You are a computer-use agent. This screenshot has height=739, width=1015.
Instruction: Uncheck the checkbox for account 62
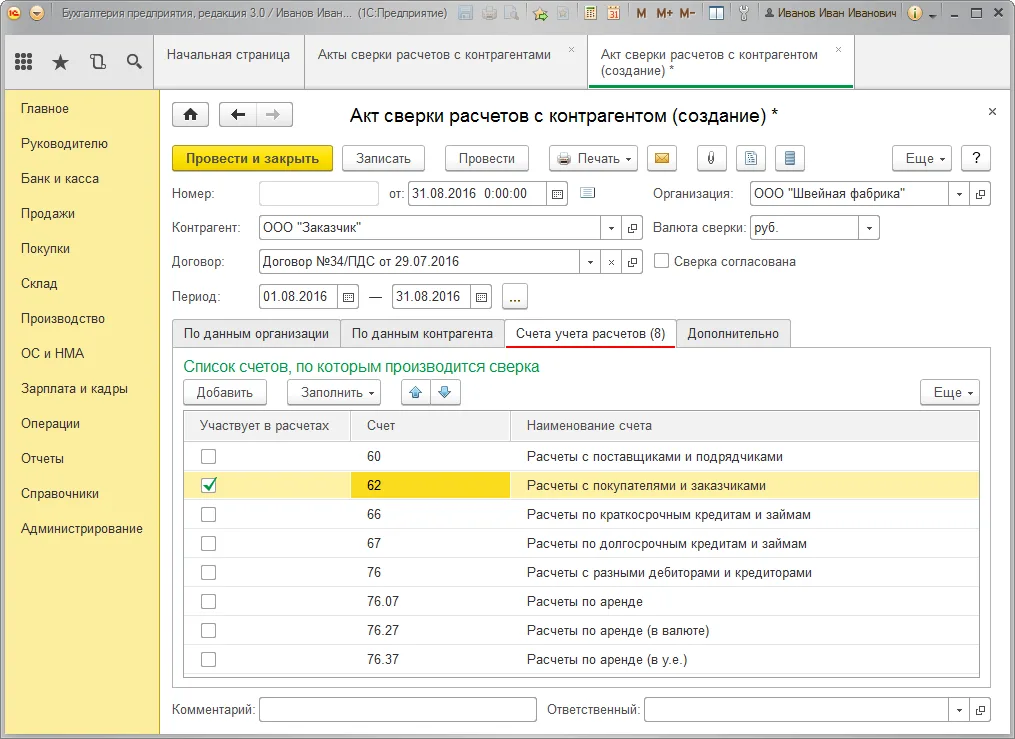[209, 486]
